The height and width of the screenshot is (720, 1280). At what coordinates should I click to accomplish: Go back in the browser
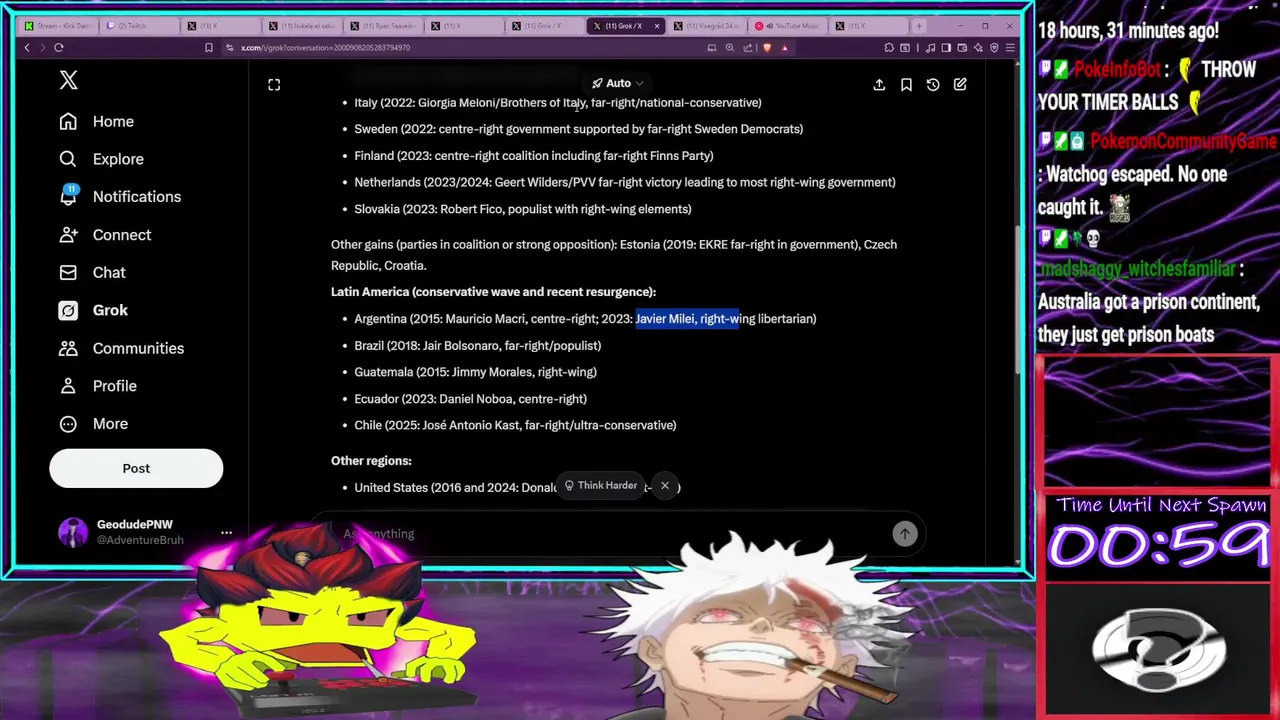(27, 47)
